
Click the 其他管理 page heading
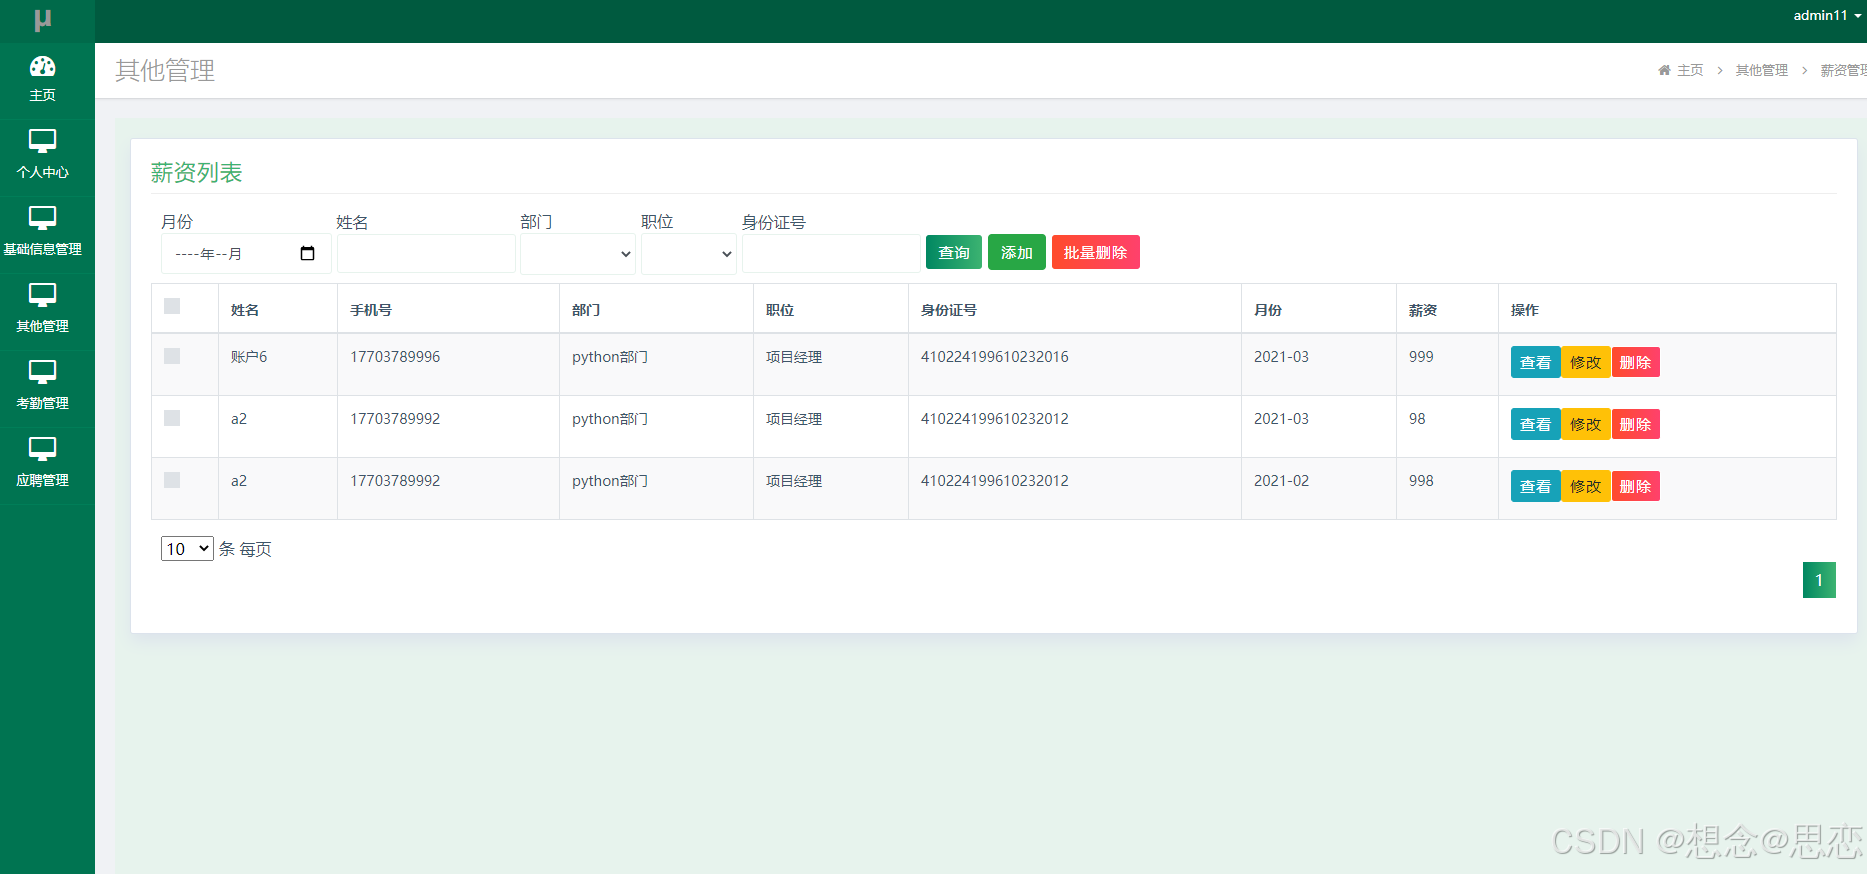(x=165, y=70)
